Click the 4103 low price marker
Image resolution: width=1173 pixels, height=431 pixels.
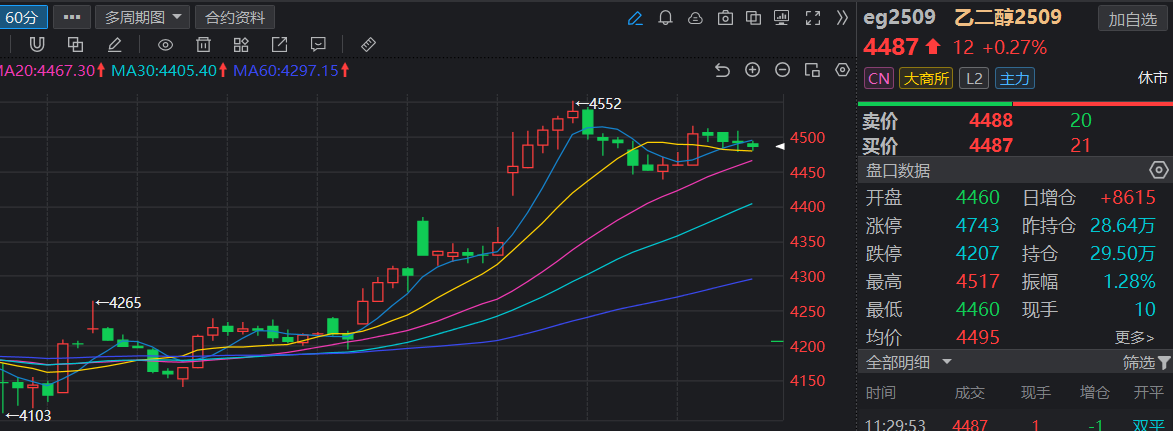(28, 415)
